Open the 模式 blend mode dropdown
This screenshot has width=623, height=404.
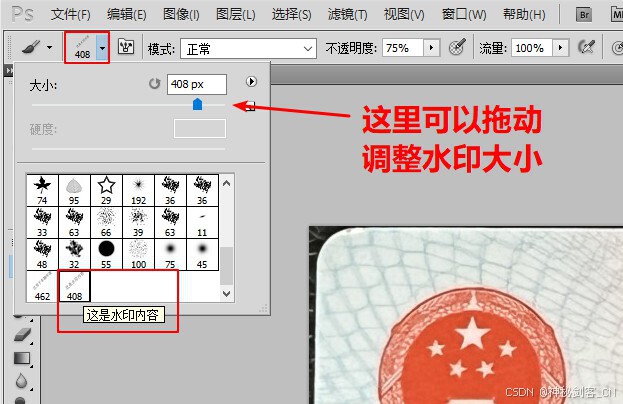tap(248, 48)
